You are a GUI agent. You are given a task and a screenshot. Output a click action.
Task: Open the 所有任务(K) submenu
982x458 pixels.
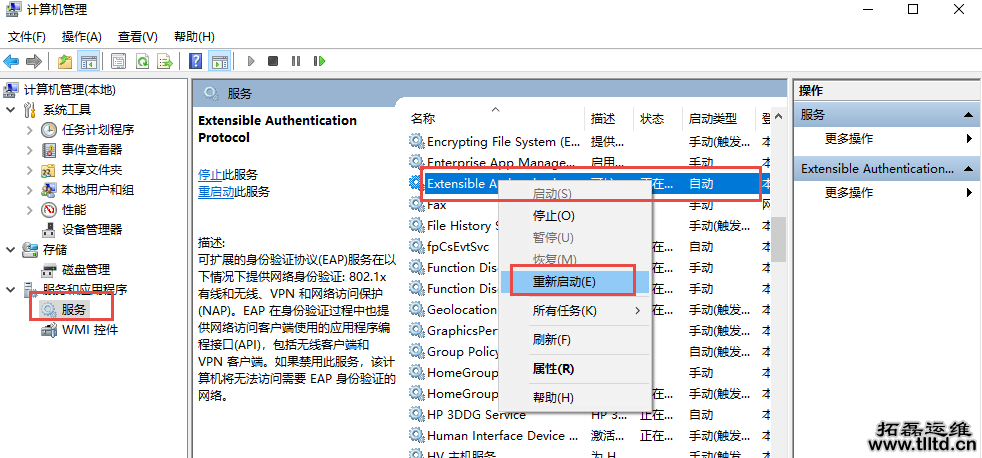[x=576, y=311]
